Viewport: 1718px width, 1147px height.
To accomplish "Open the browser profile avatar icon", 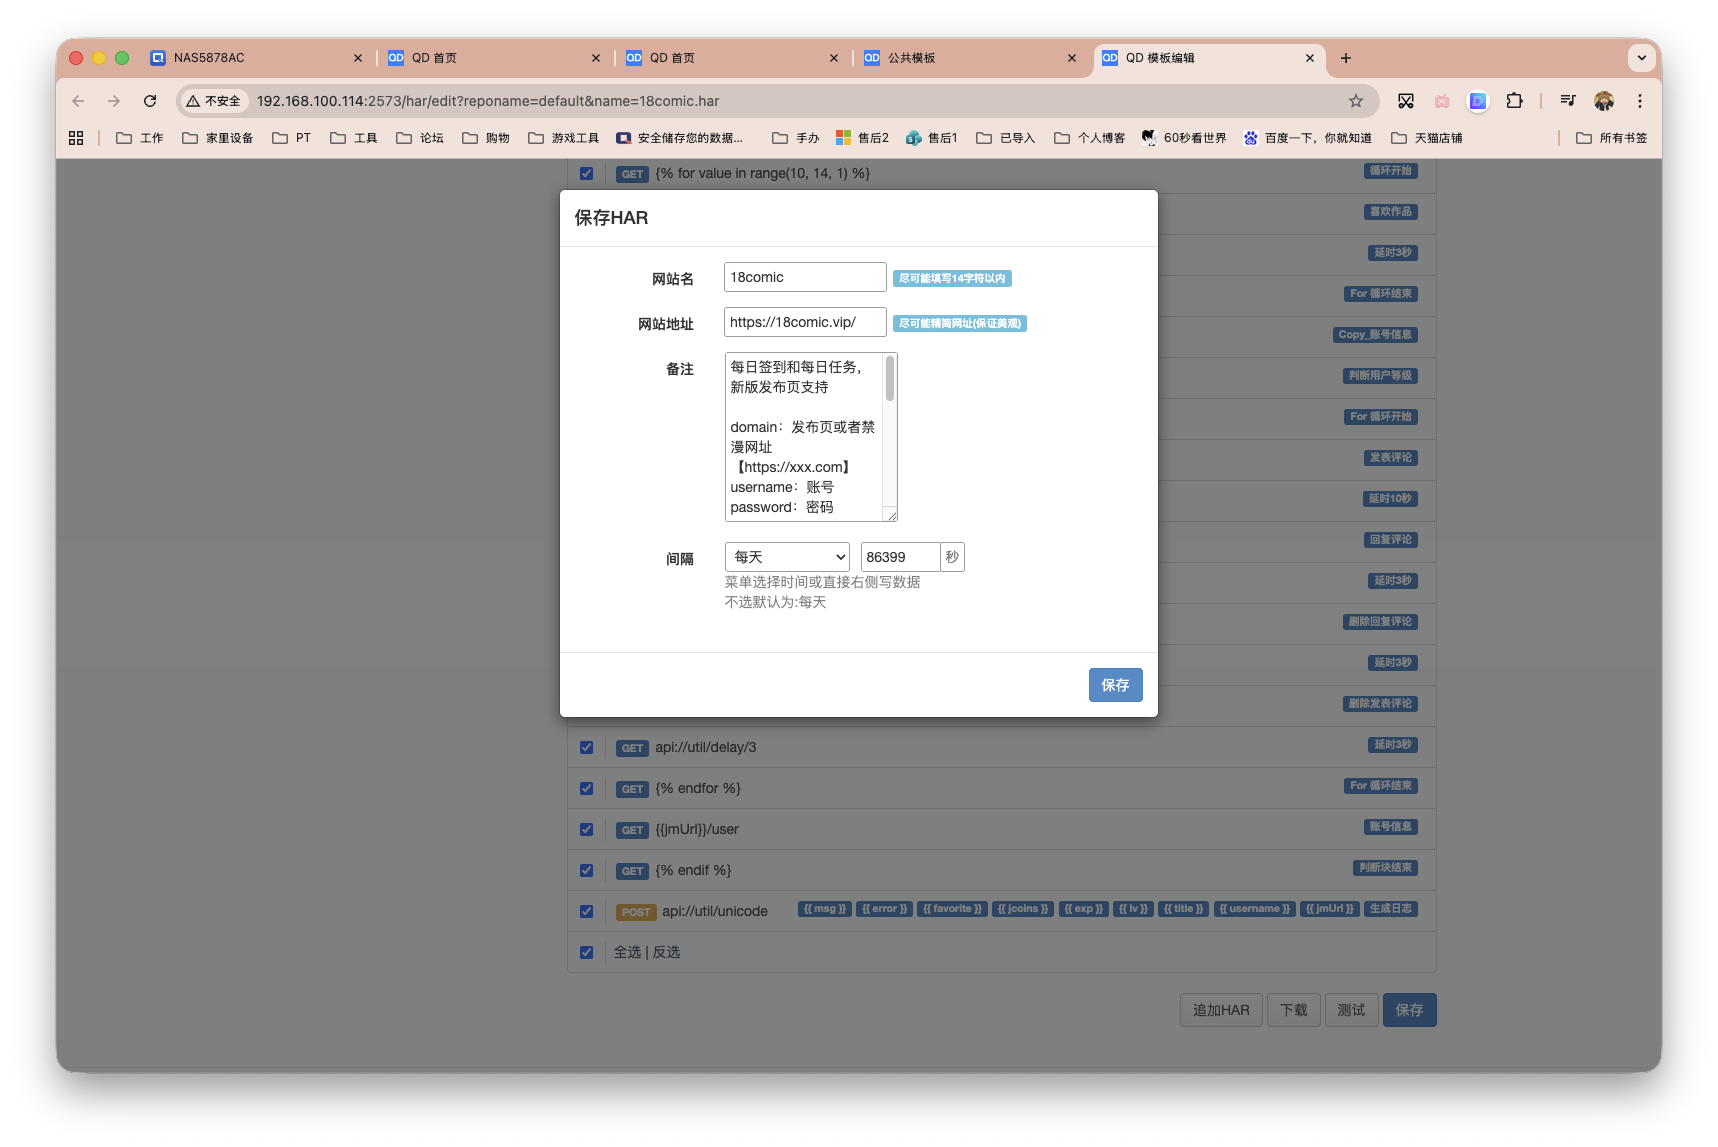I will (1604, 100).
